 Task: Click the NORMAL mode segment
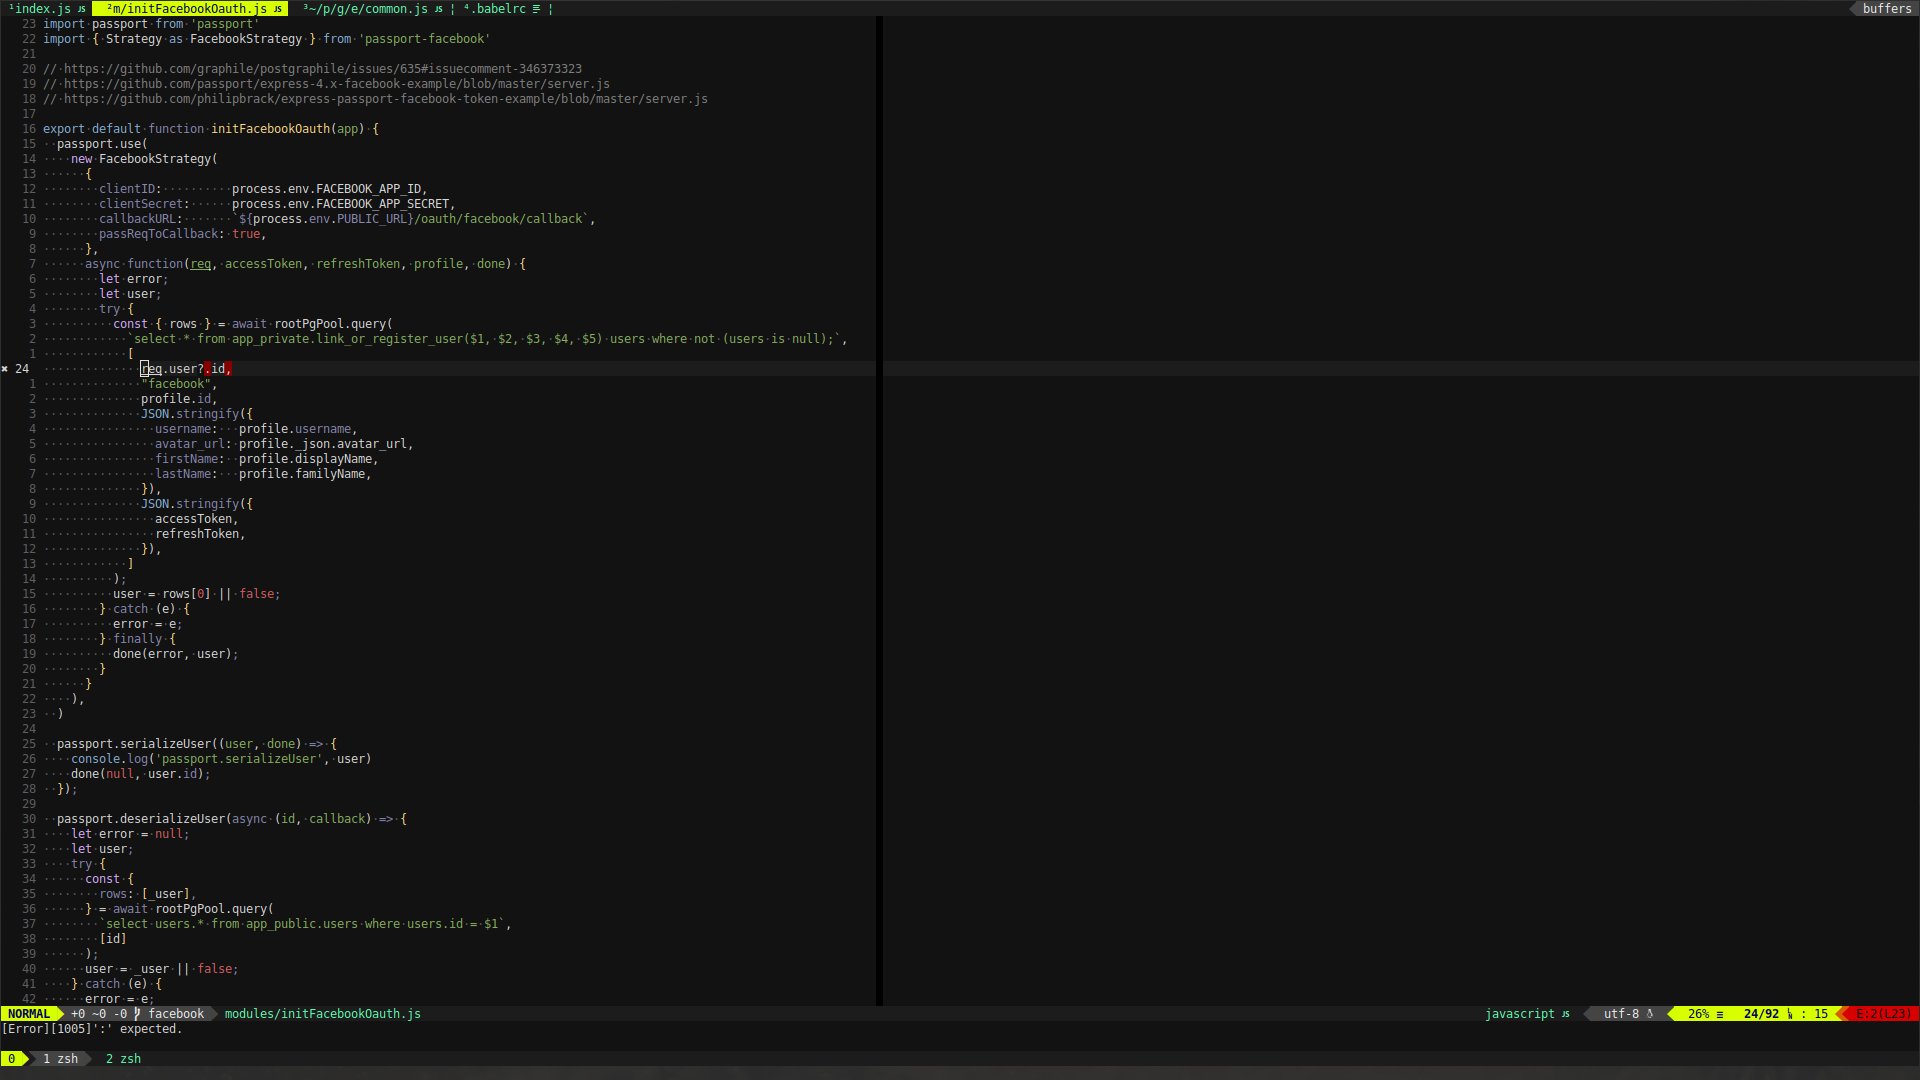(30, 1014)
